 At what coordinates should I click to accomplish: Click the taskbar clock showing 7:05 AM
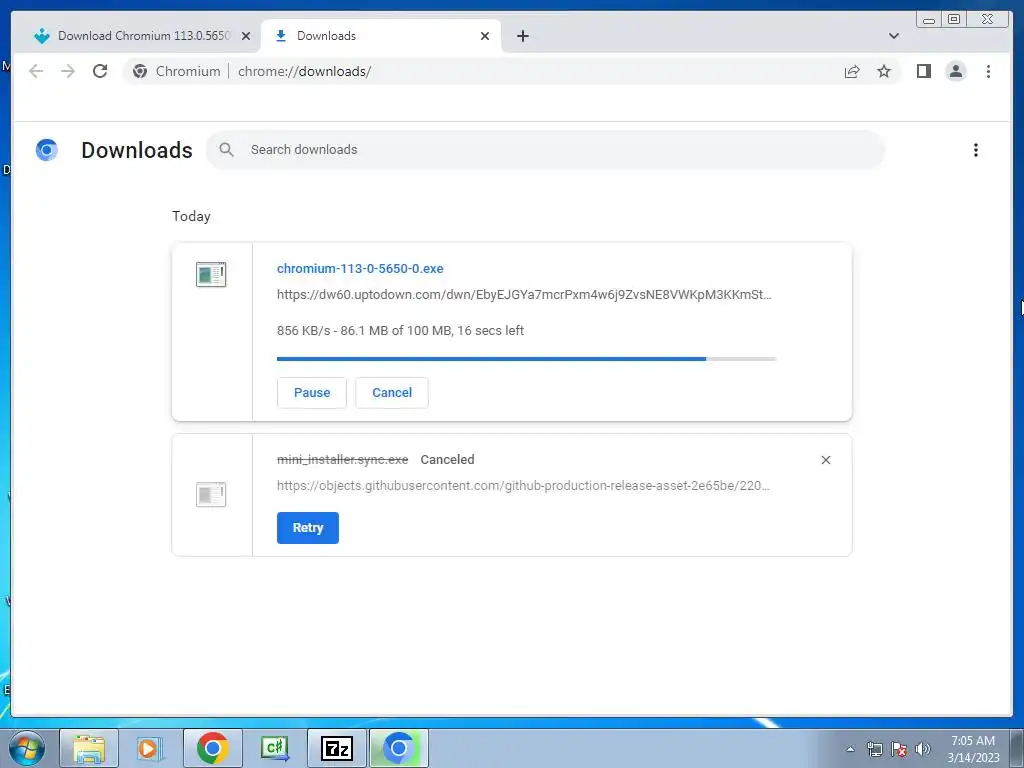point(973,749)
